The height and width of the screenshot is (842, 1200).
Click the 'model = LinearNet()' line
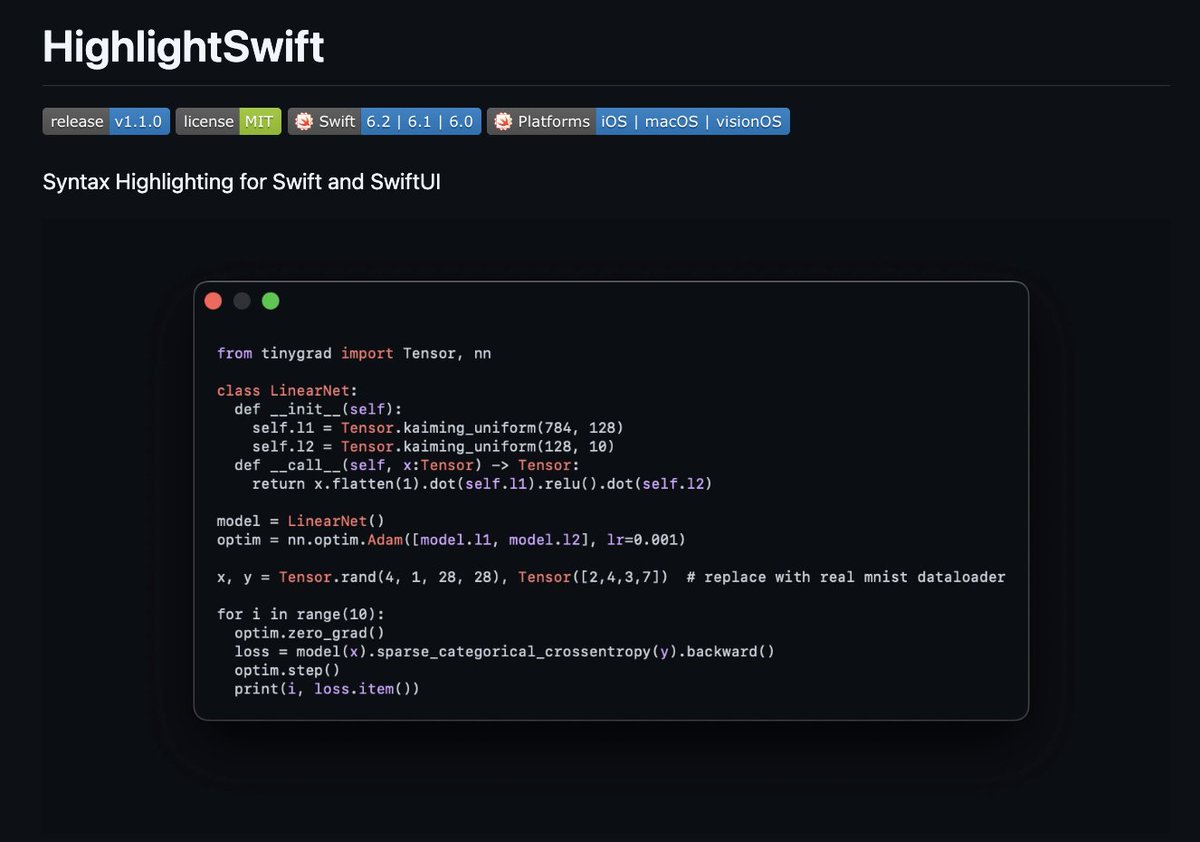[x=301, y=521]
